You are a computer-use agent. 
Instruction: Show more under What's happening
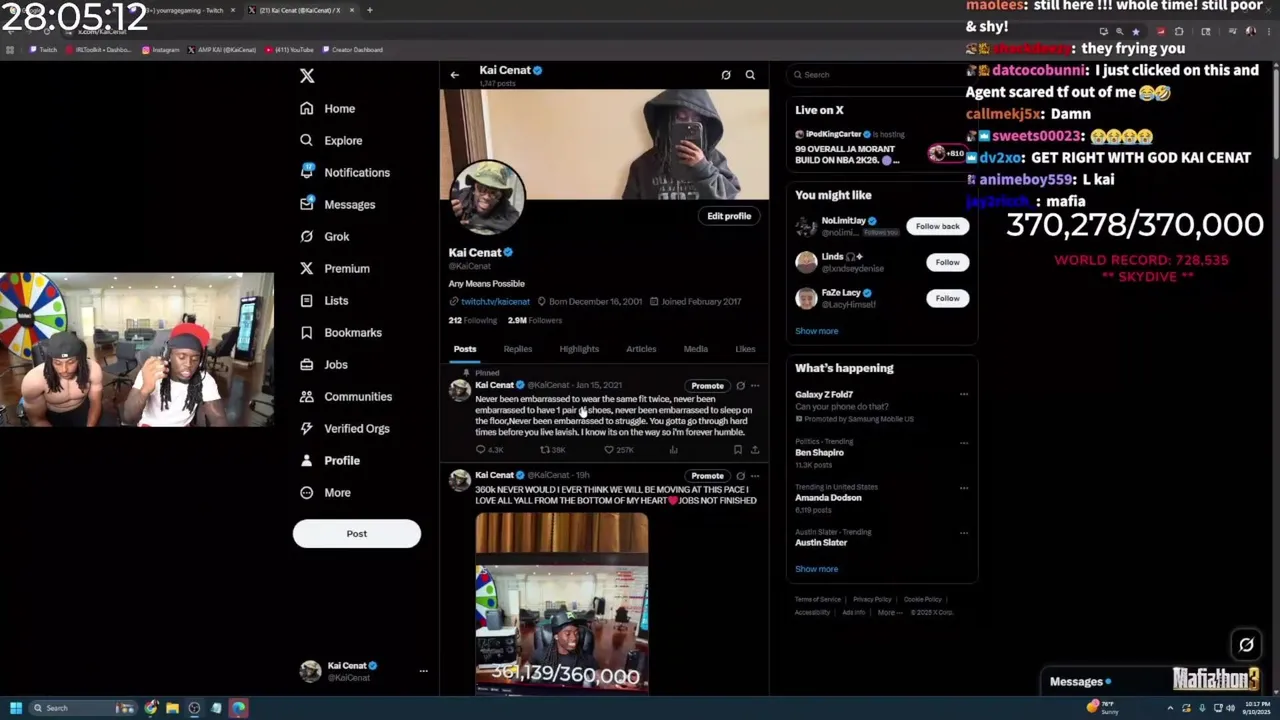(x=817, y=569)
